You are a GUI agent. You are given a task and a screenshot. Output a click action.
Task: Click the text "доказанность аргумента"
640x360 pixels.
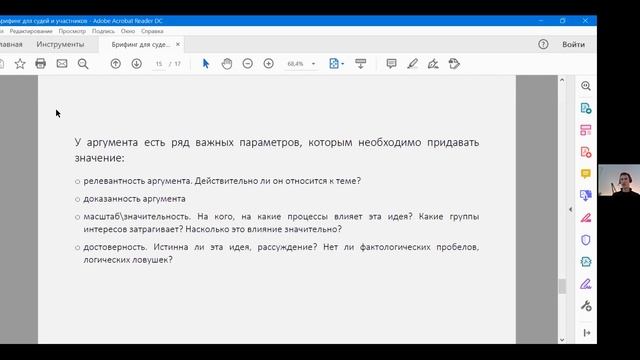click(x=134, y=199)
